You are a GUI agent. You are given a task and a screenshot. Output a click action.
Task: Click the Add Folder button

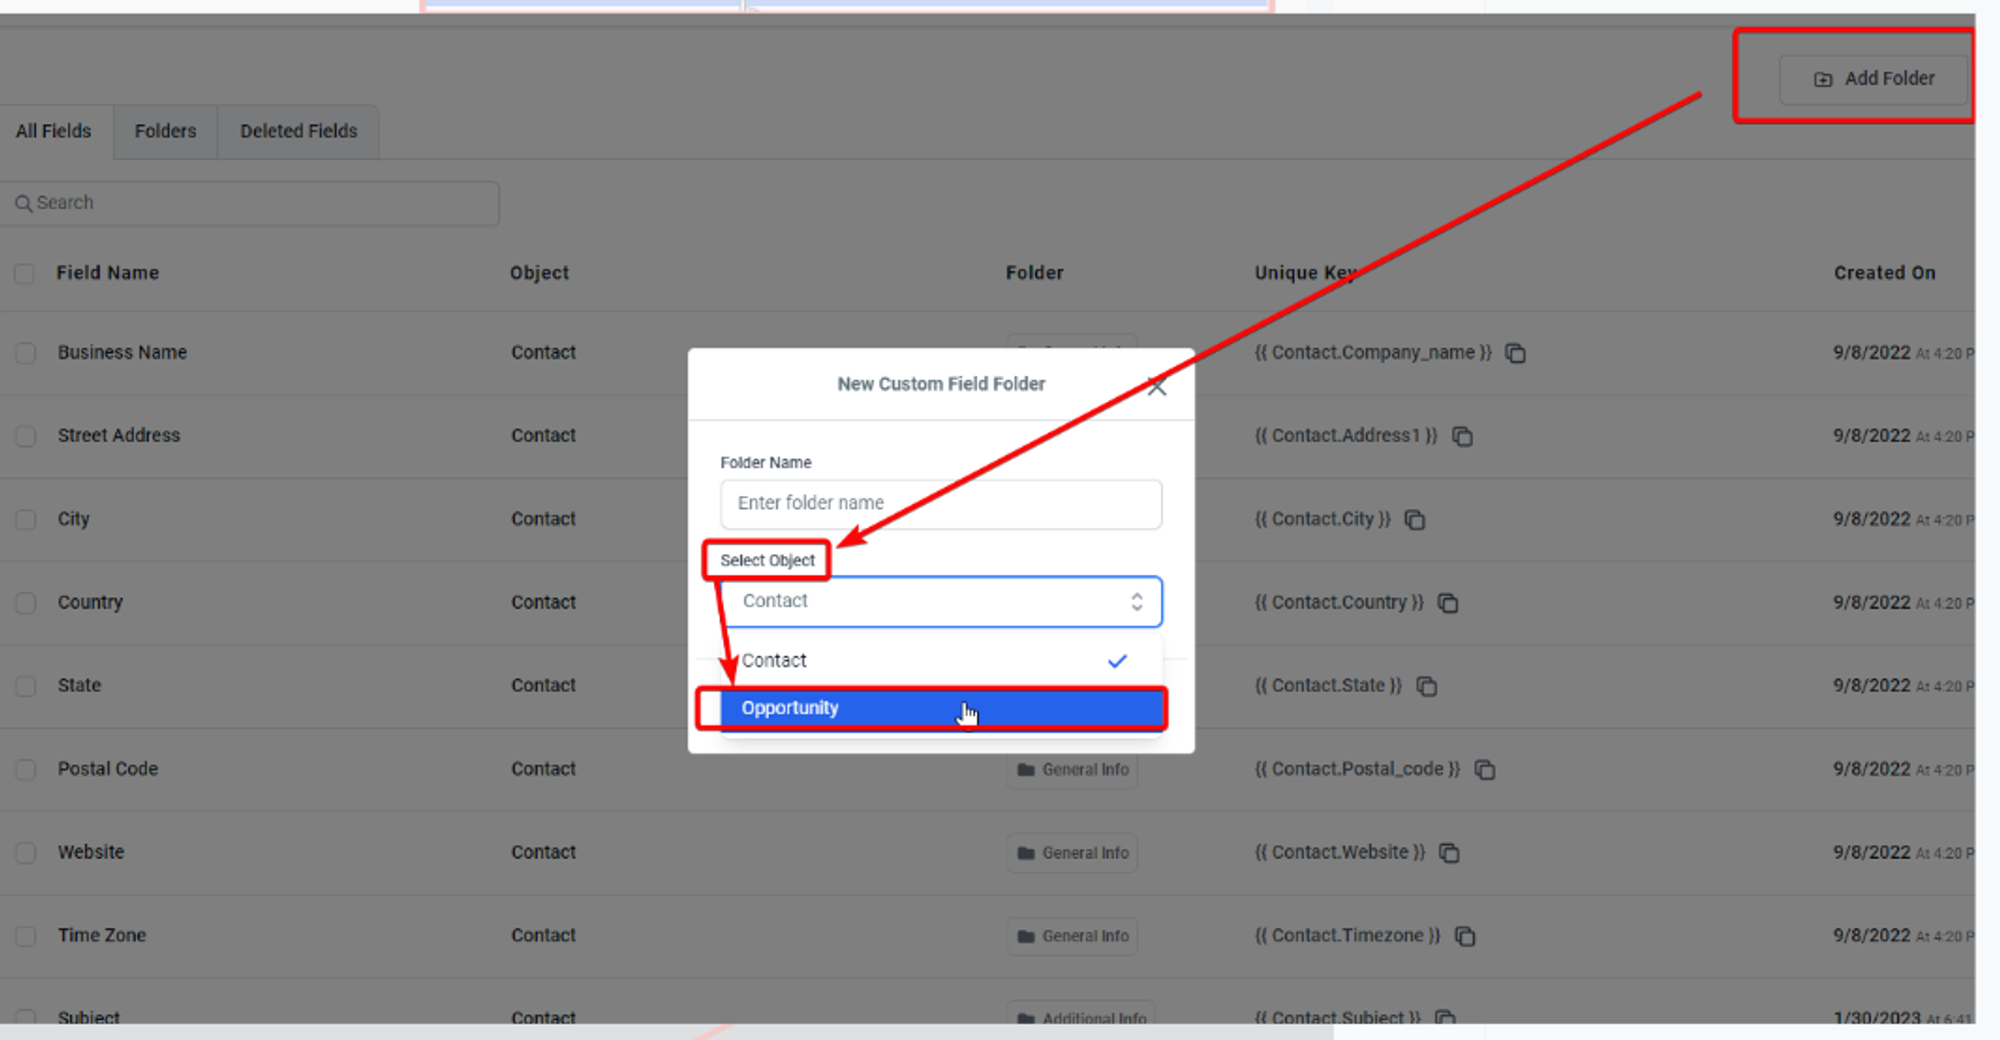1874,78
